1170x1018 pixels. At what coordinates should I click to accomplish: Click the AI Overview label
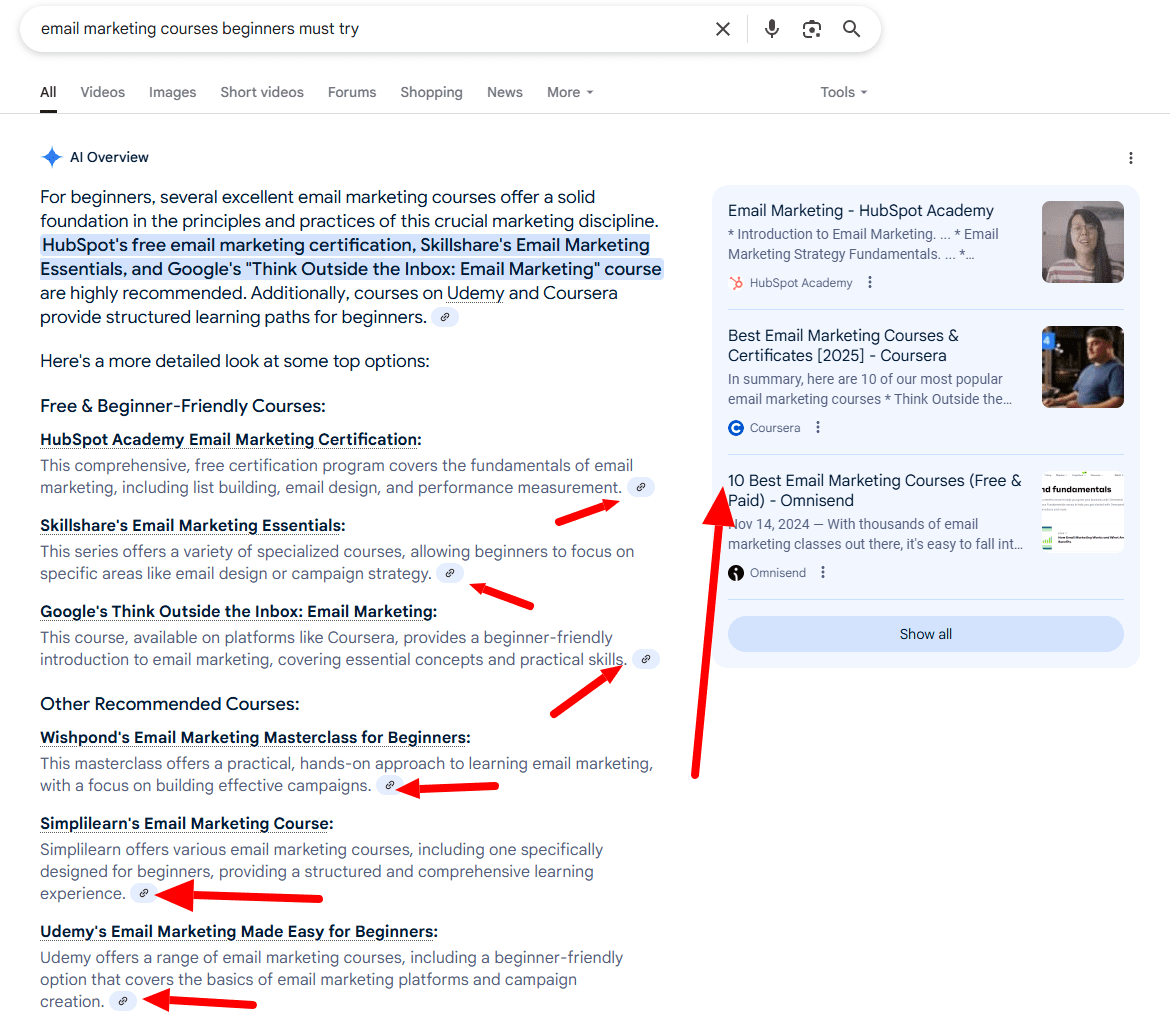(109, 157)
